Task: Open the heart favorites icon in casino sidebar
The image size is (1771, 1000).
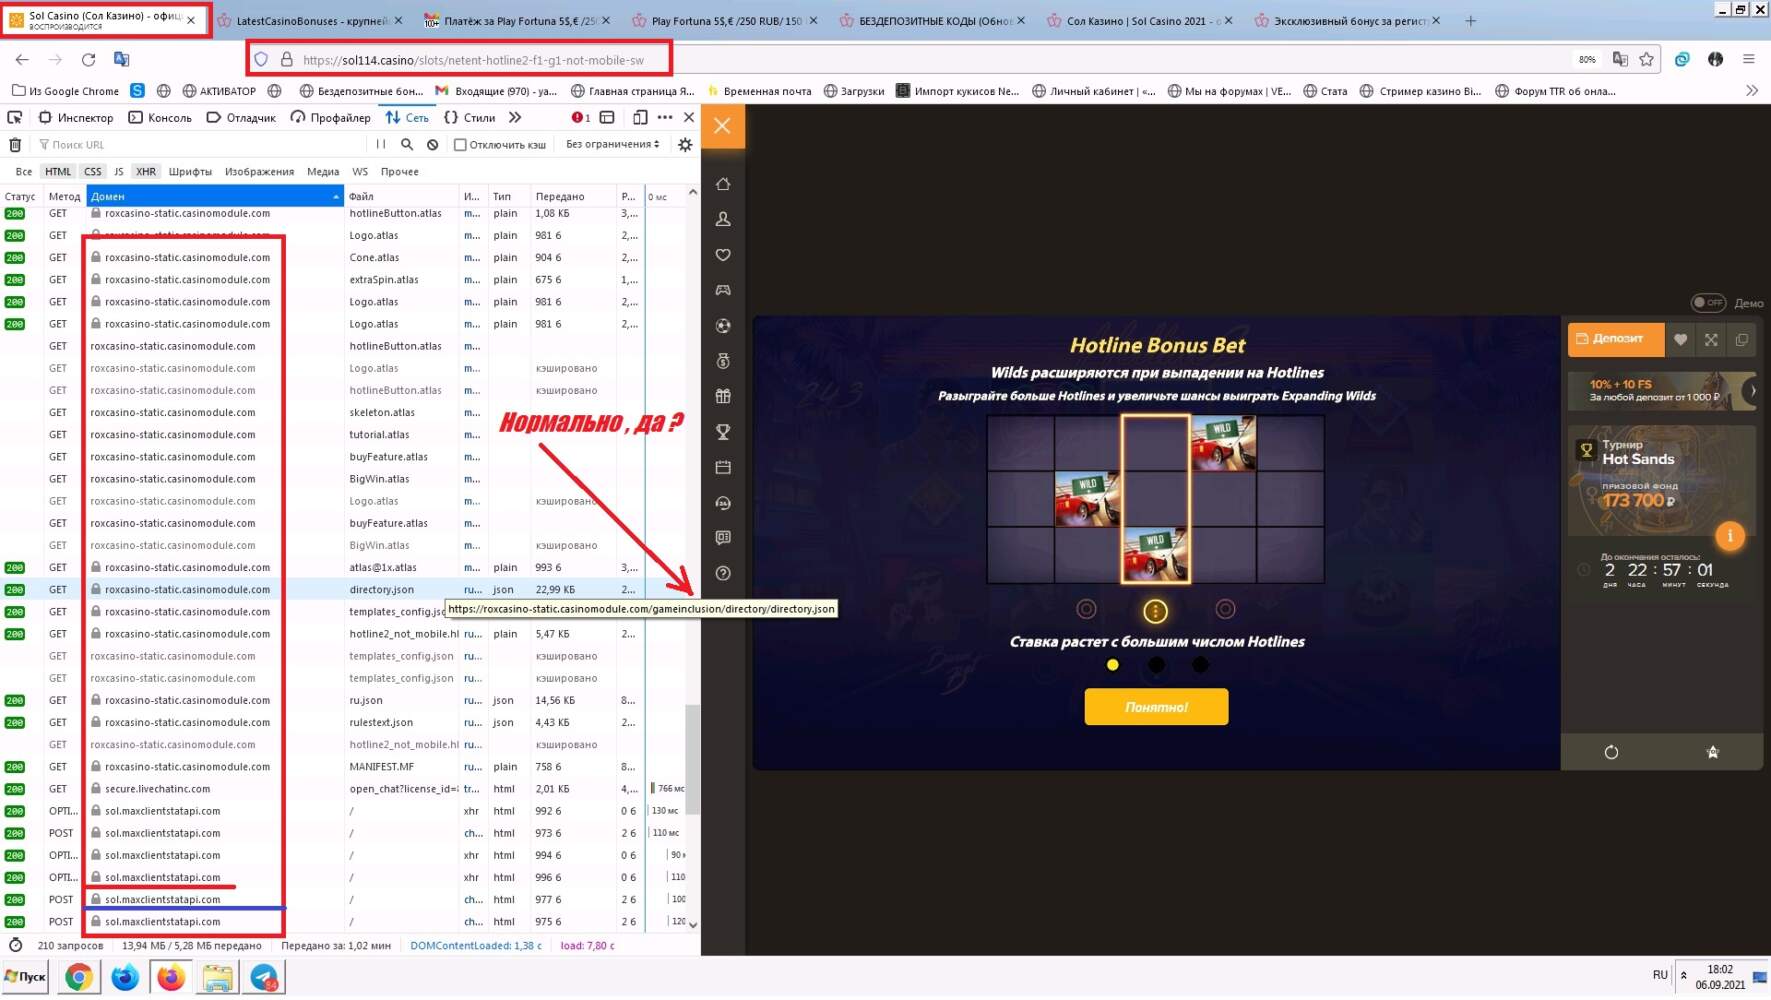Action: click(x=723, y=255)
